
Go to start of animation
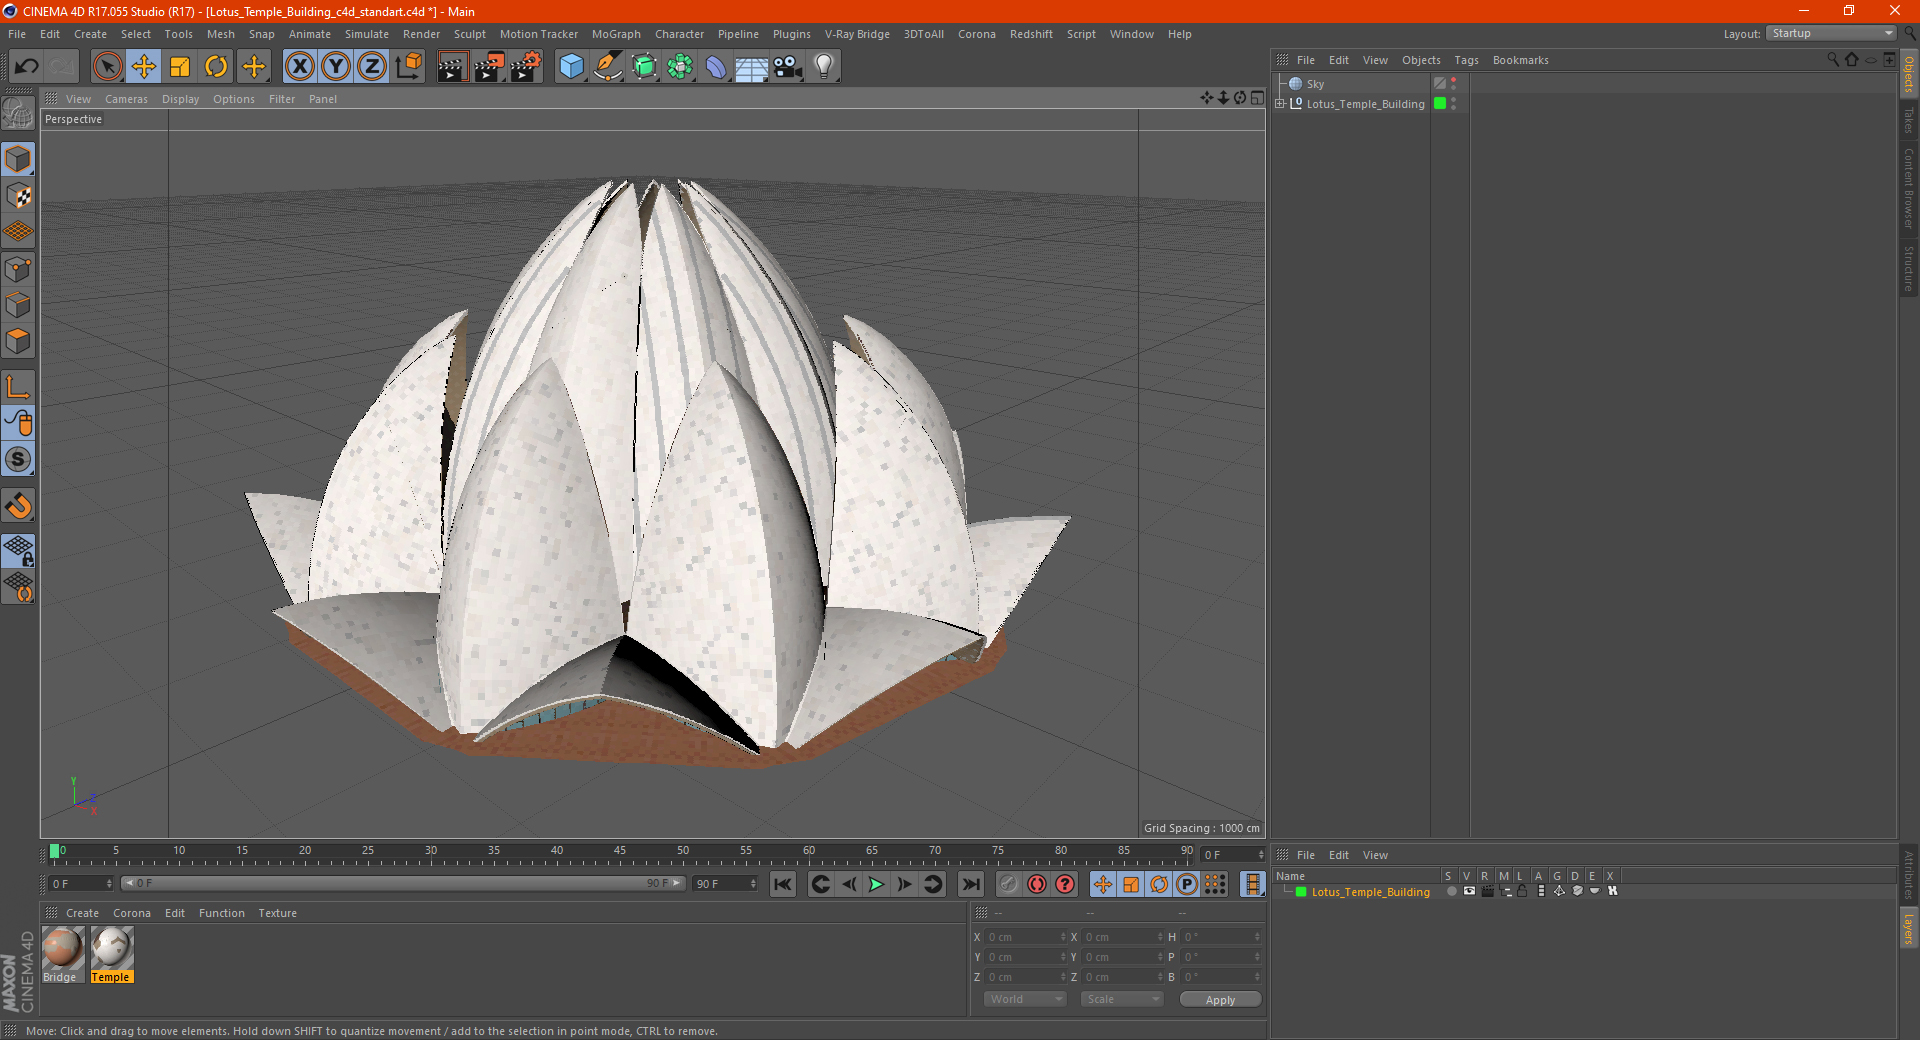[x=783, y=884]
